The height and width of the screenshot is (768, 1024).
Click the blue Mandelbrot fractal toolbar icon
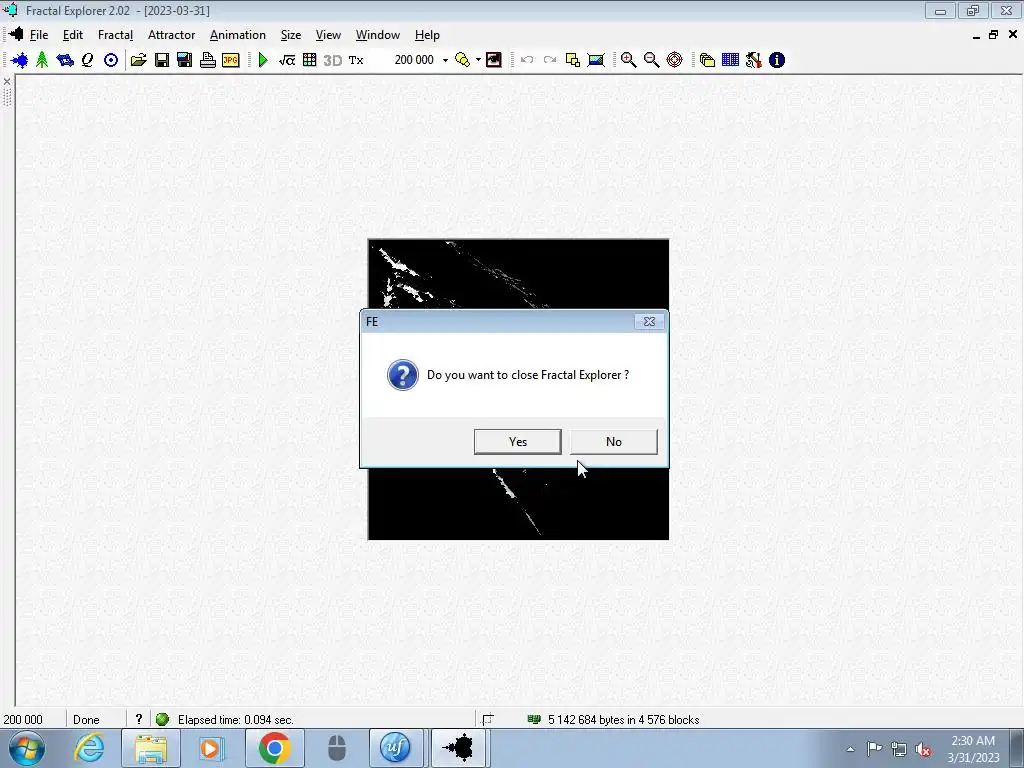(20, 60)
